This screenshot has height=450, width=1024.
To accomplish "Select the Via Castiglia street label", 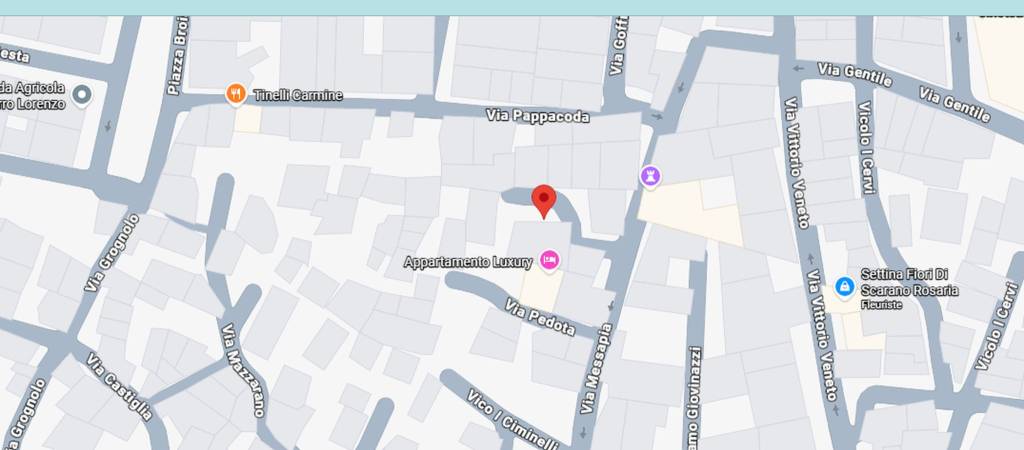I will coord(120,387).
